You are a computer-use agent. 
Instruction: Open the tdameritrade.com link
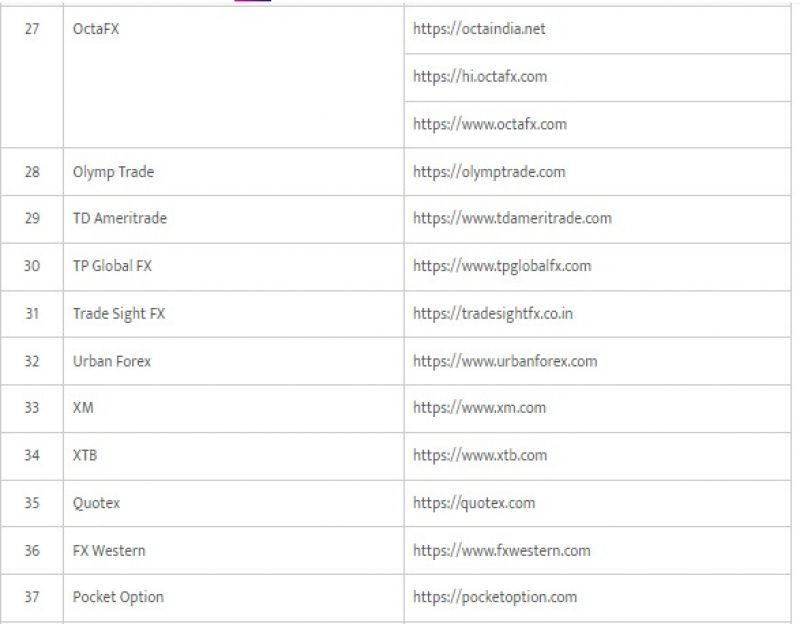pyautogui.click(x=512, y=218)
